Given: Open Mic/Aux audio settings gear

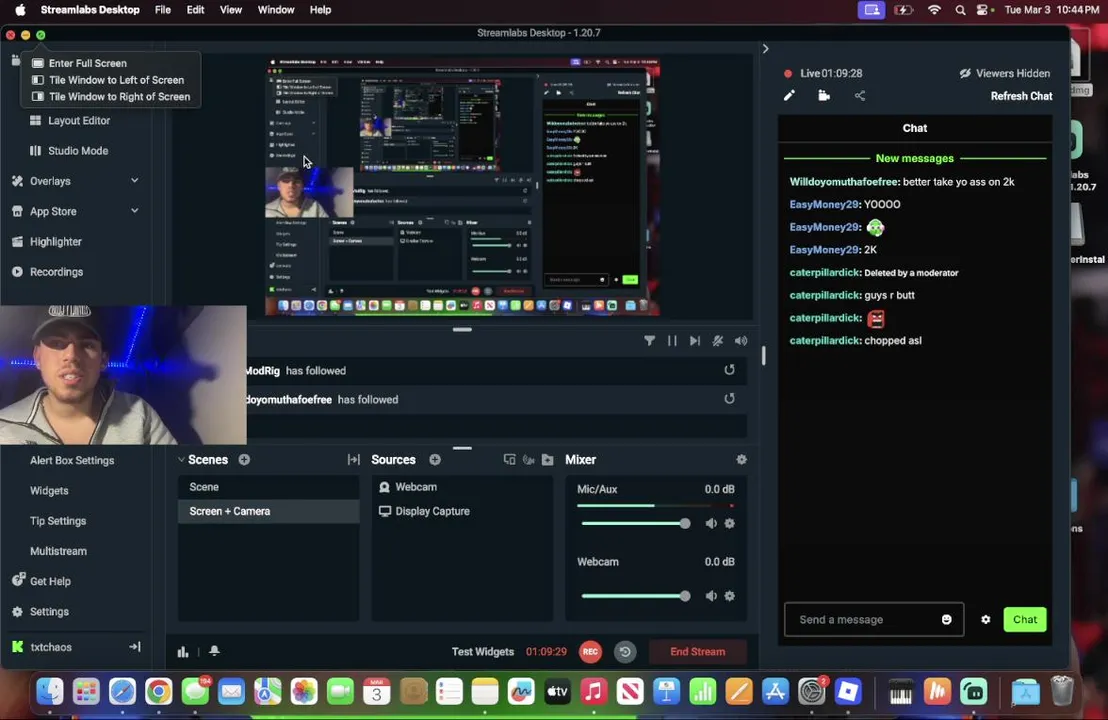Looking at the screenshot, I should tap(730, 524).
